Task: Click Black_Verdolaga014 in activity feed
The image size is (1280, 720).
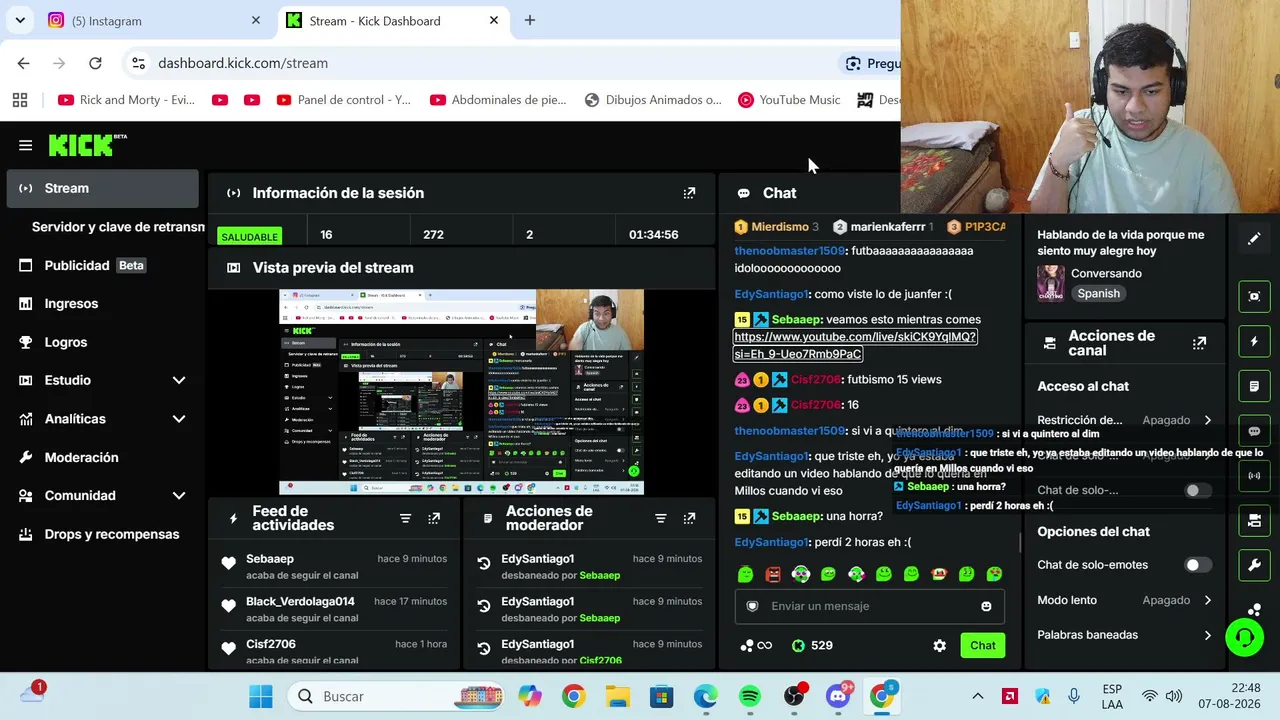Action: [x=300, y=602]
